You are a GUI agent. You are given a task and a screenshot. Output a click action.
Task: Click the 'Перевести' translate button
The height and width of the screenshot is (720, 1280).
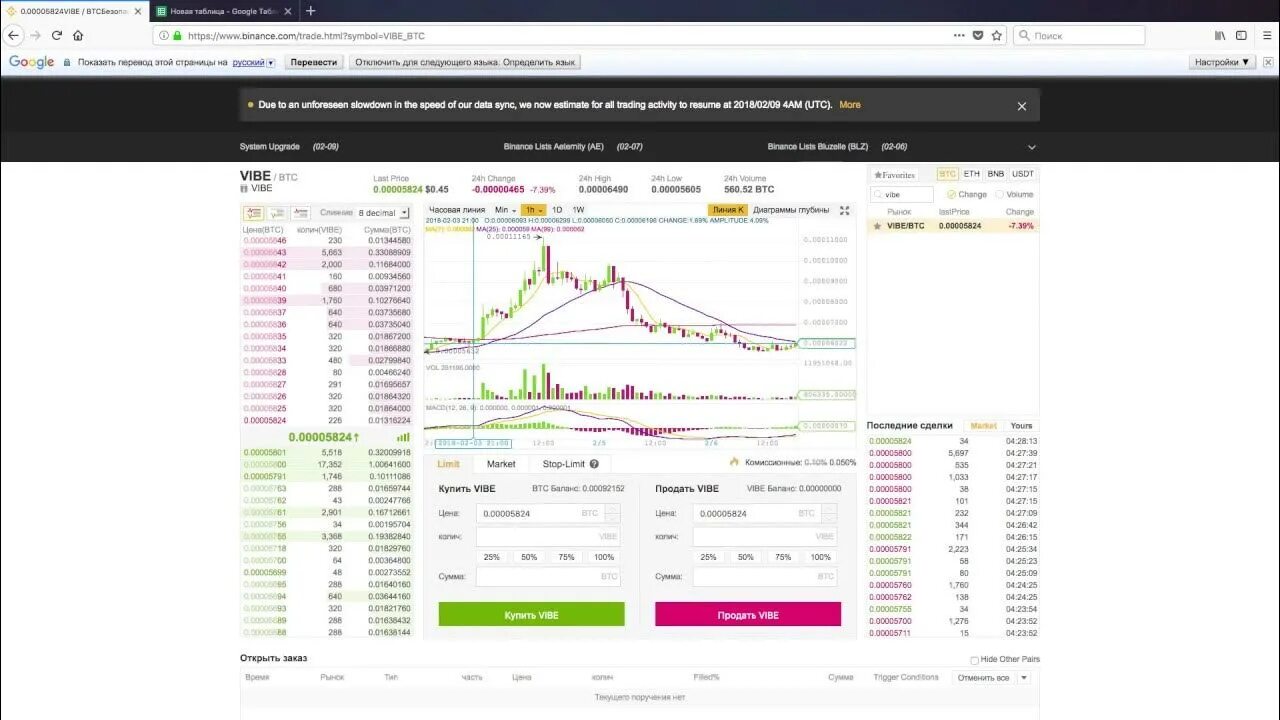coord(313,62)
